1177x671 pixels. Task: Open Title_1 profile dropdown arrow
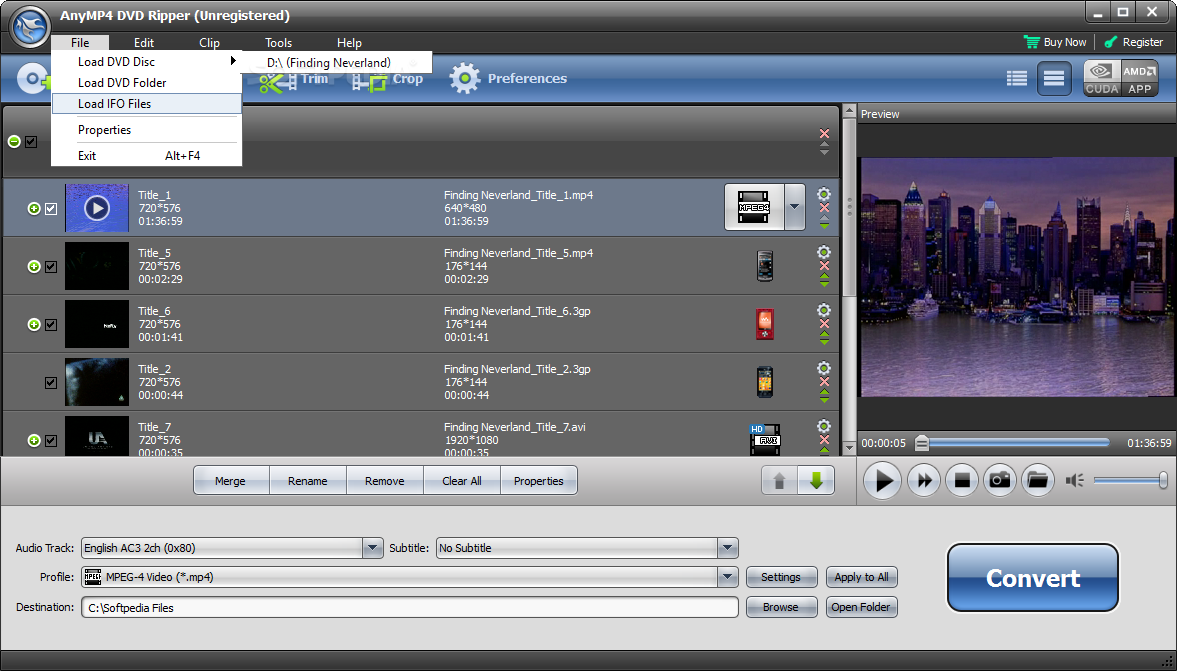click(795, 207)
